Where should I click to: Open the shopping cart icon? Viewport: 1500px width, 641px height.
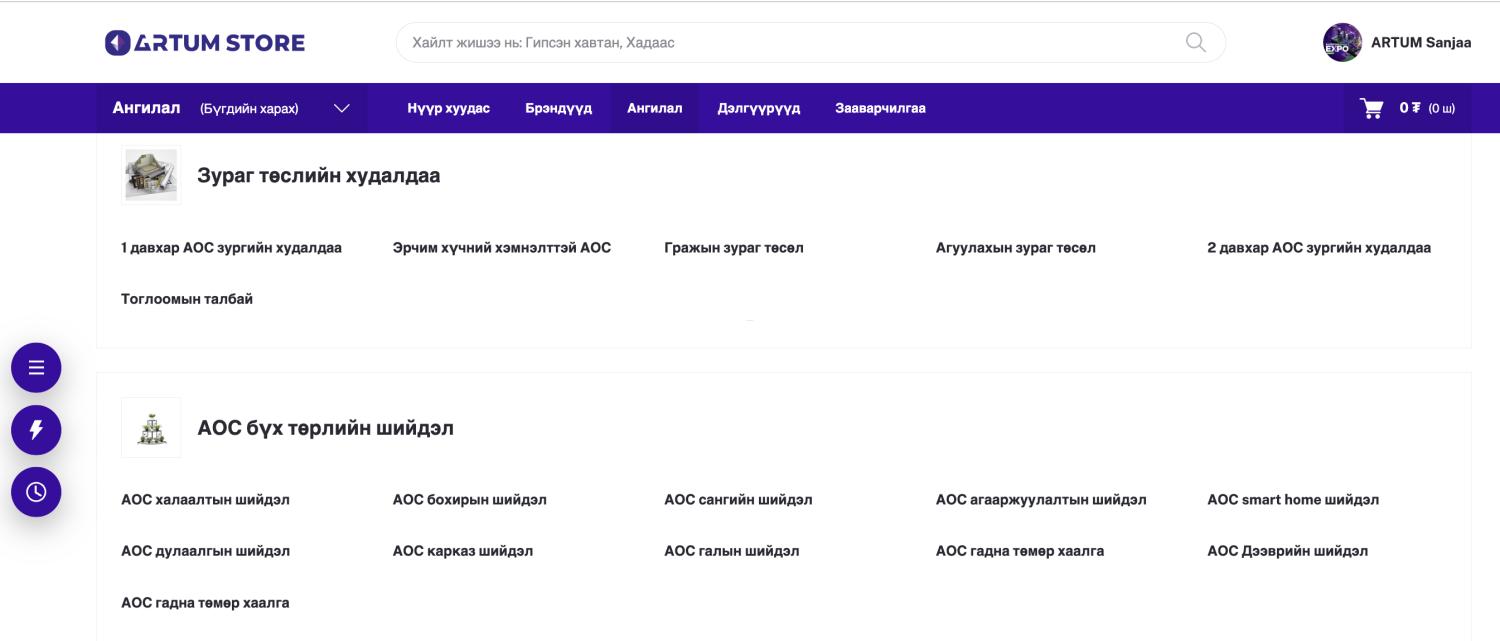coord(1371,108)
